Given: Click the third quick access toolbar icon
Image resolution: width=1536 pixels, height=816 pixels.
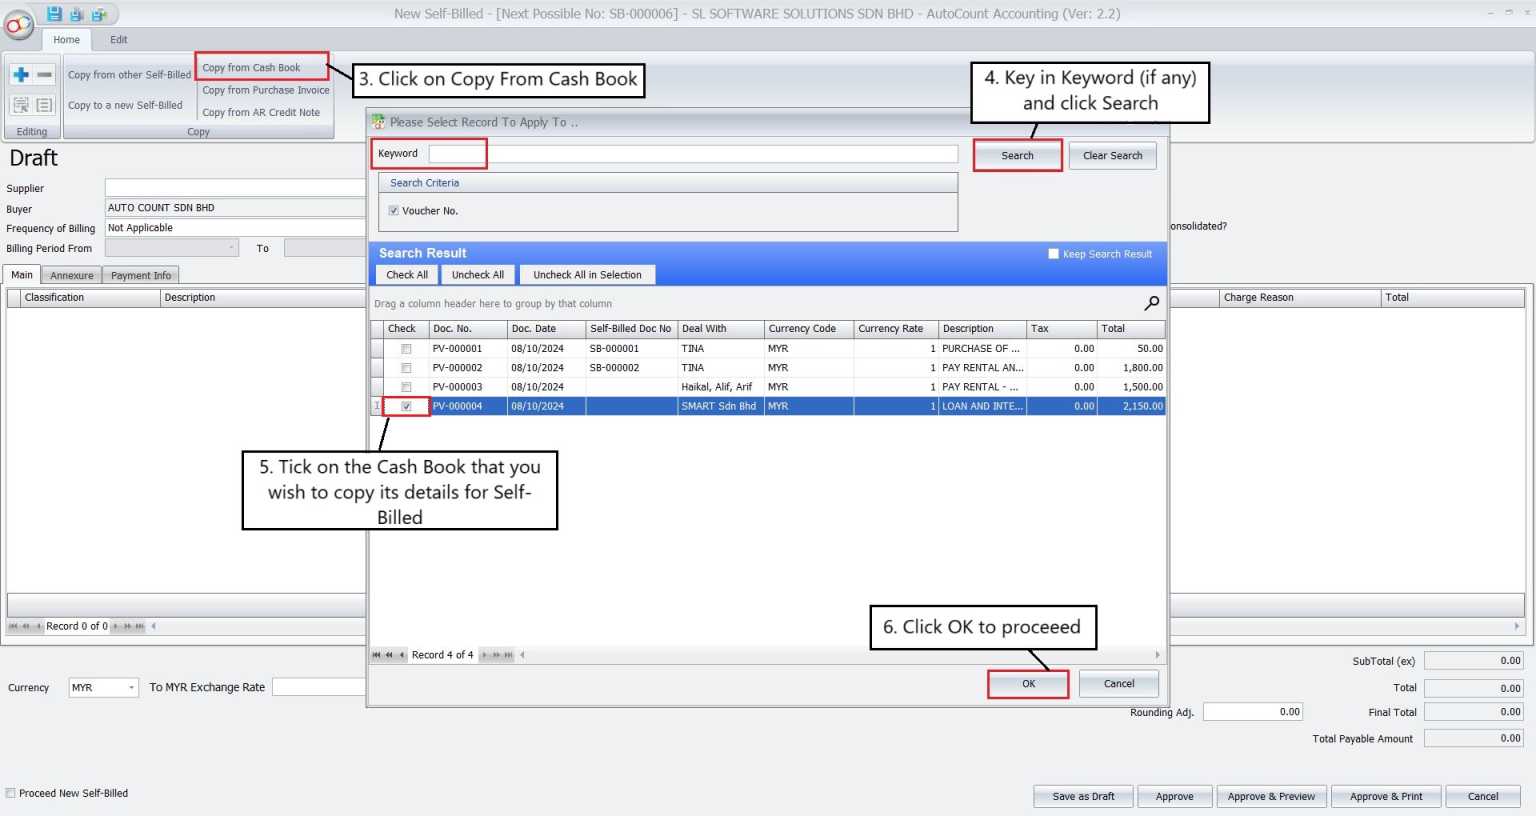Looking at the screenshot, I should pyautogui.click(x=99, y=14).
